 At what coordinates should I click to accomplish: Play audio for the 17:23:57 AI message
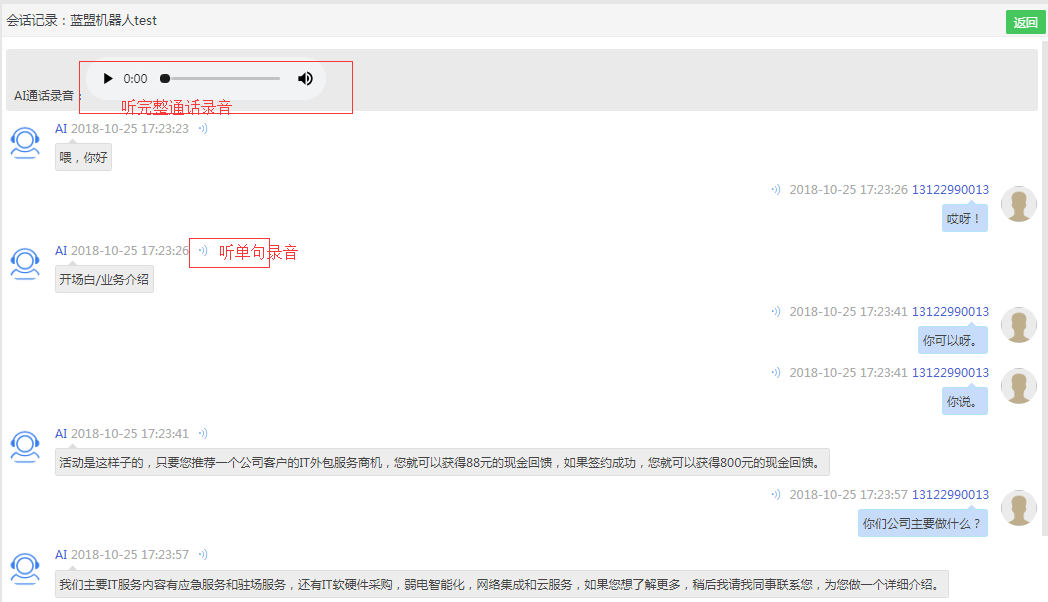203,555
